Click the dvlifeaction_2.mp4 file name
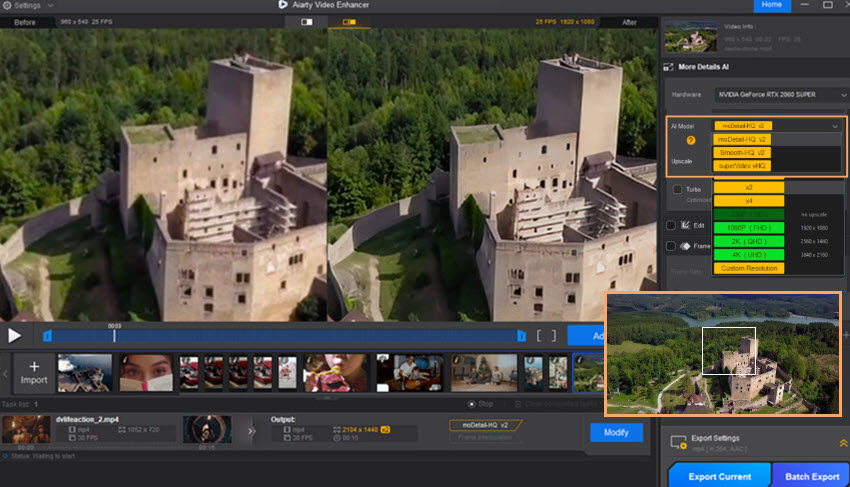Screen dimensions: 850x487 coord(87,419)
